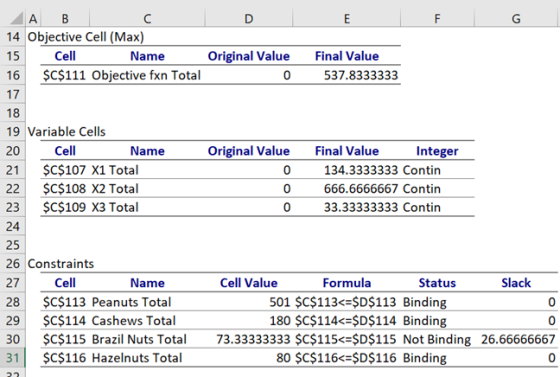Click 'Cashews Total' cell
The height and width of the screenshot is (377, 560).
pos(134,321)
